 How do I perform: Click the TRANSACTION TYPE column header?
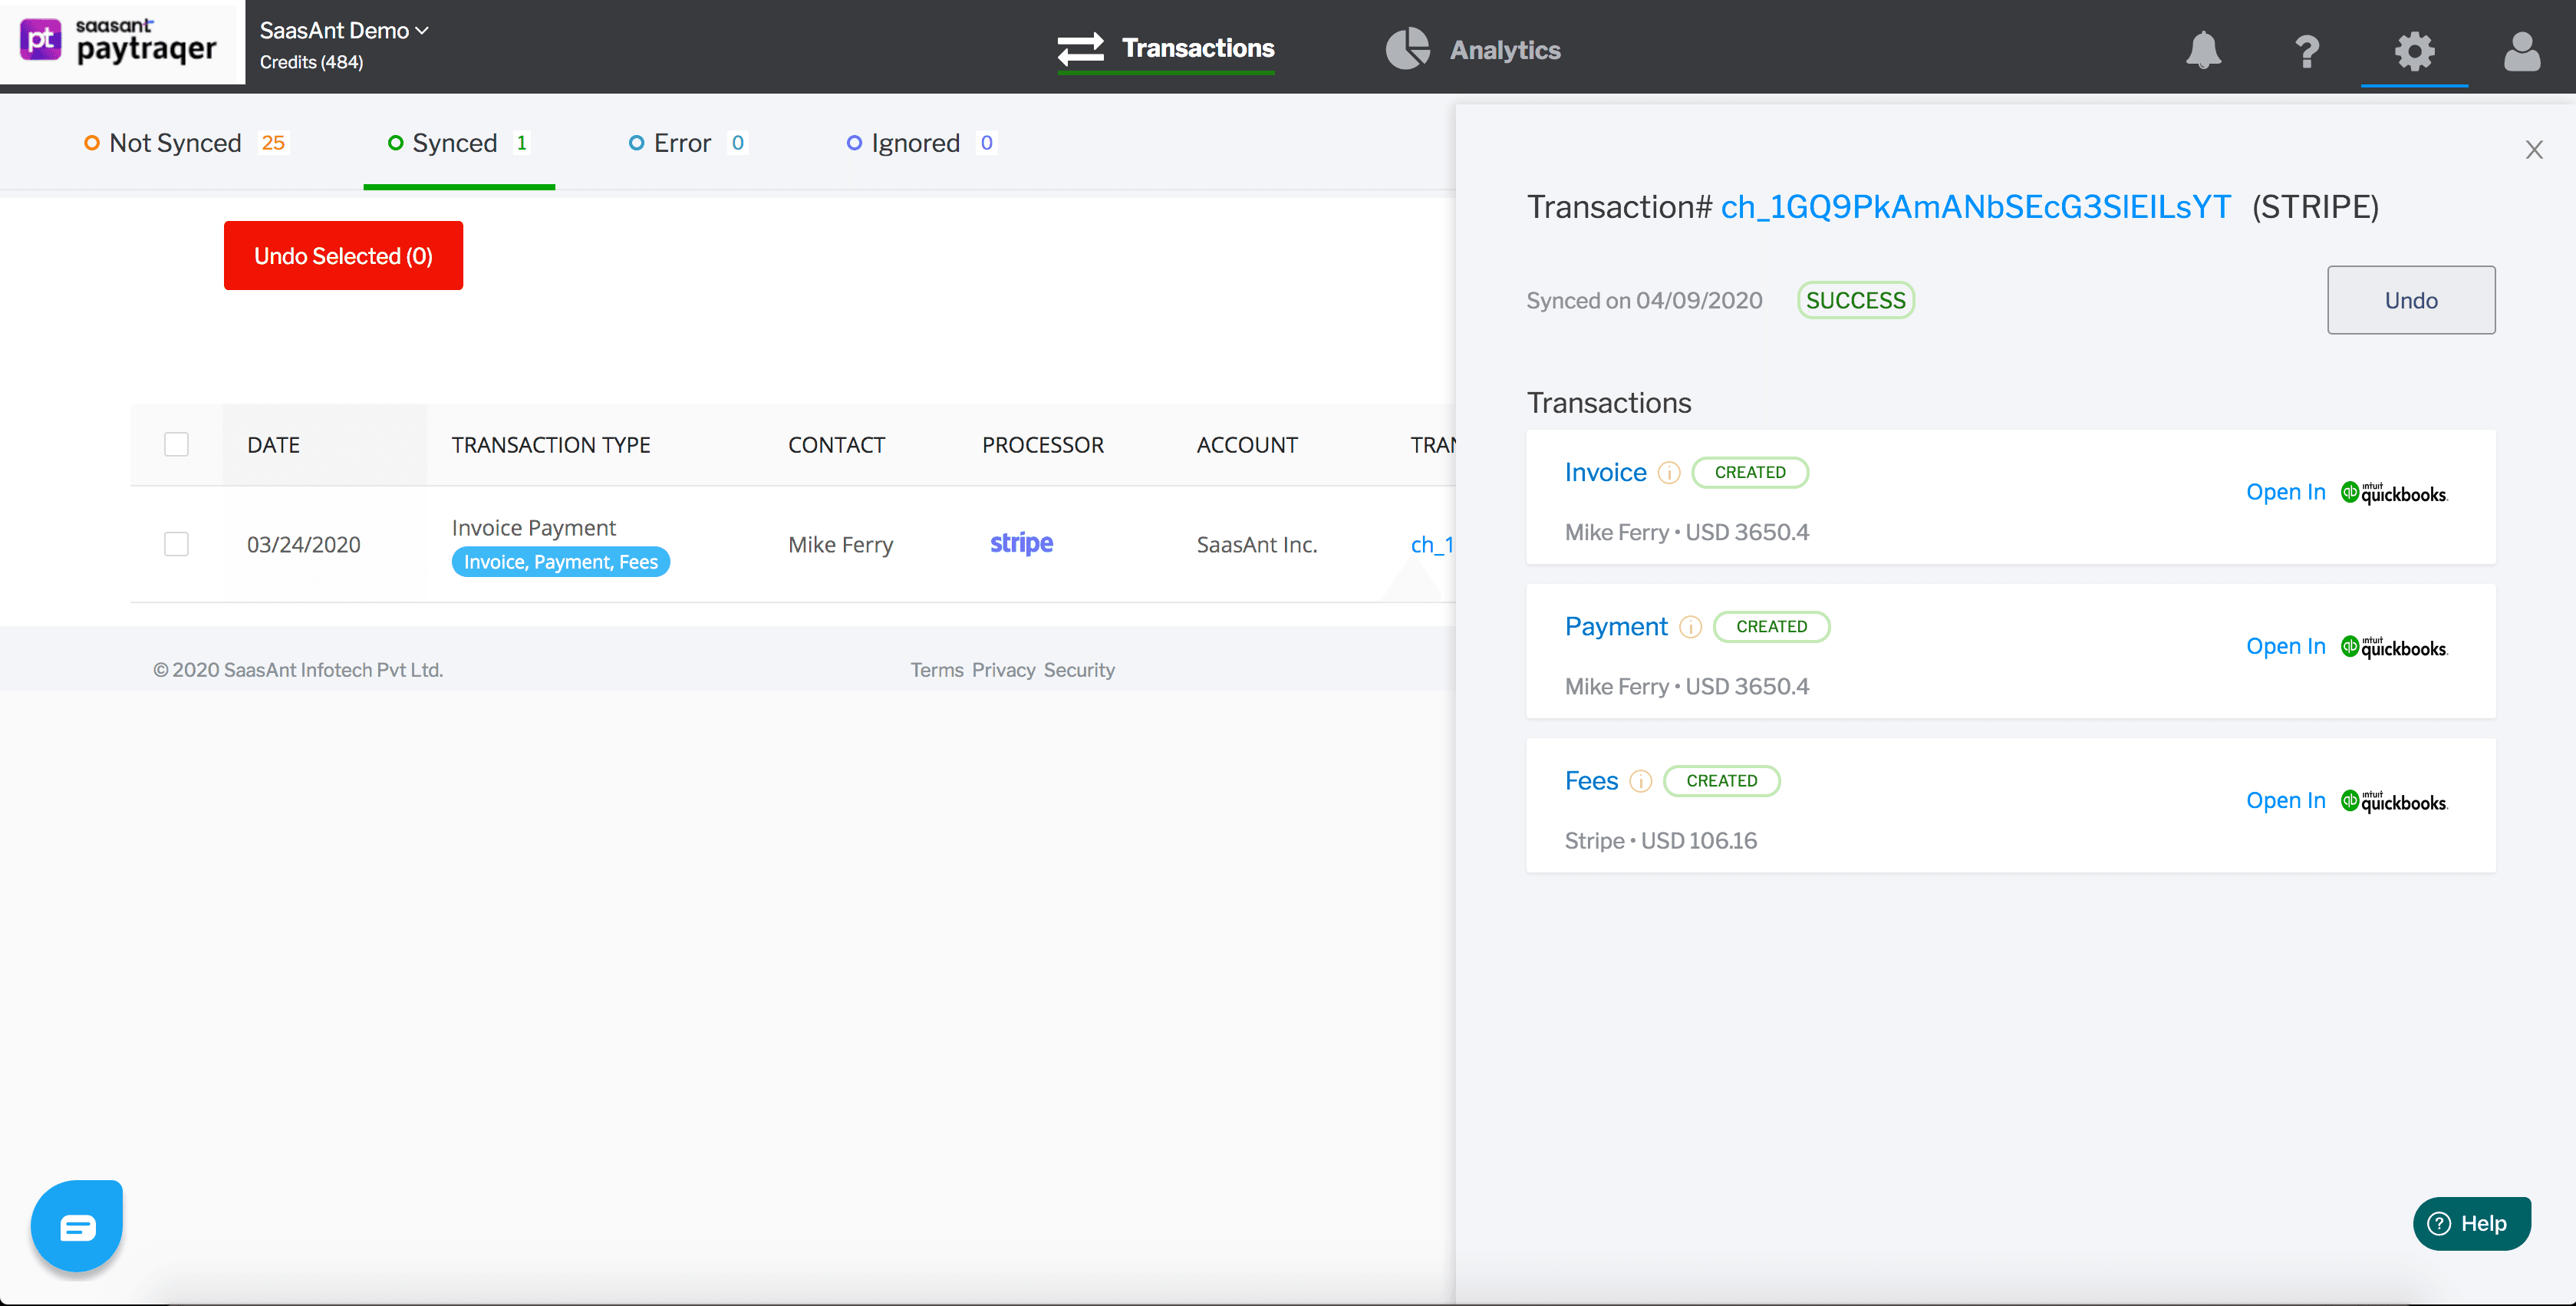[x=550, y=445]
